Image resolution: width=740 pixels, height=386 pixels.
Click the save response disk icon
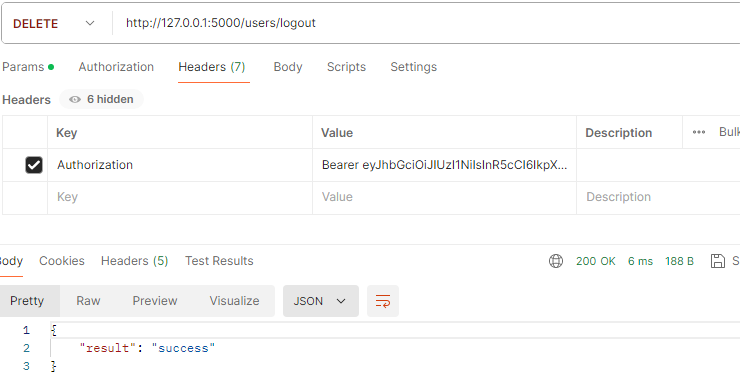point(718,261)
